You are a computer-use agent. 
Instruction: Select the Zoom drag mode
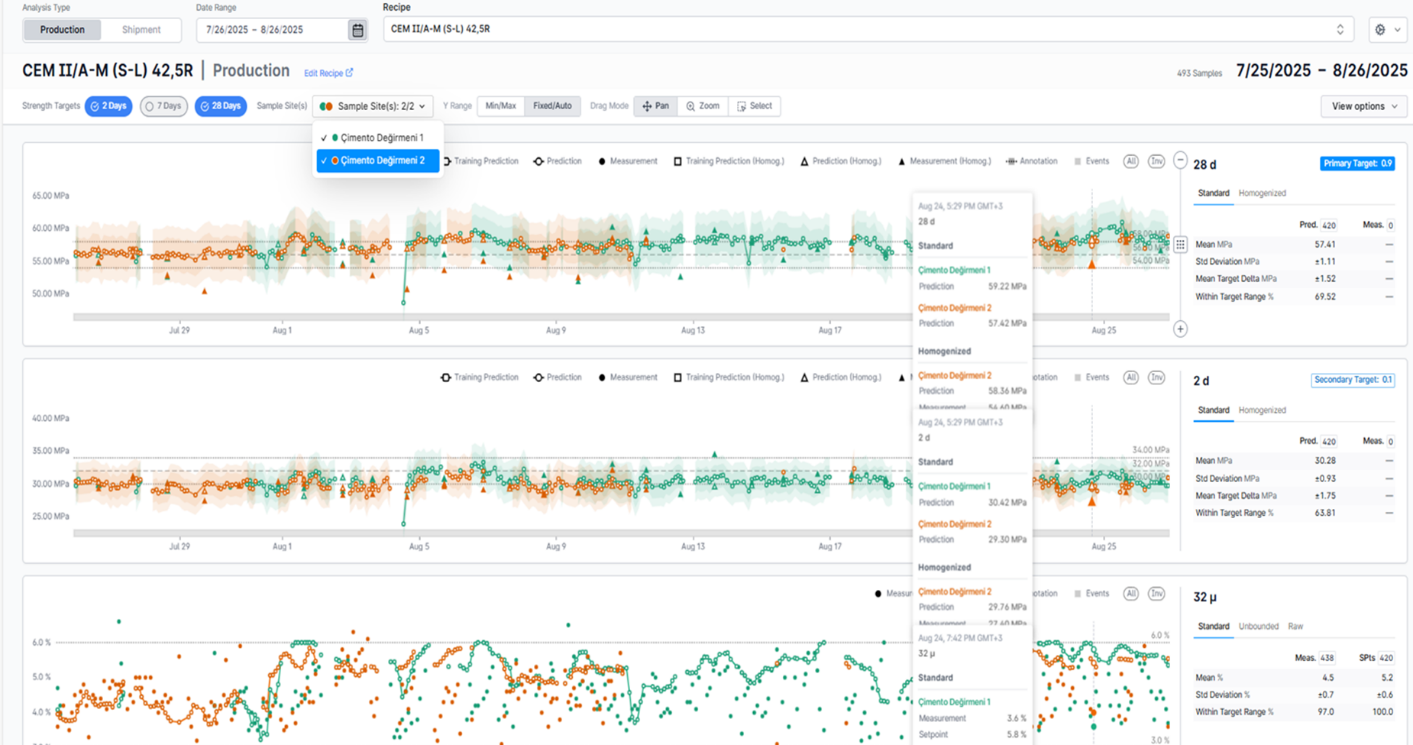703,106
